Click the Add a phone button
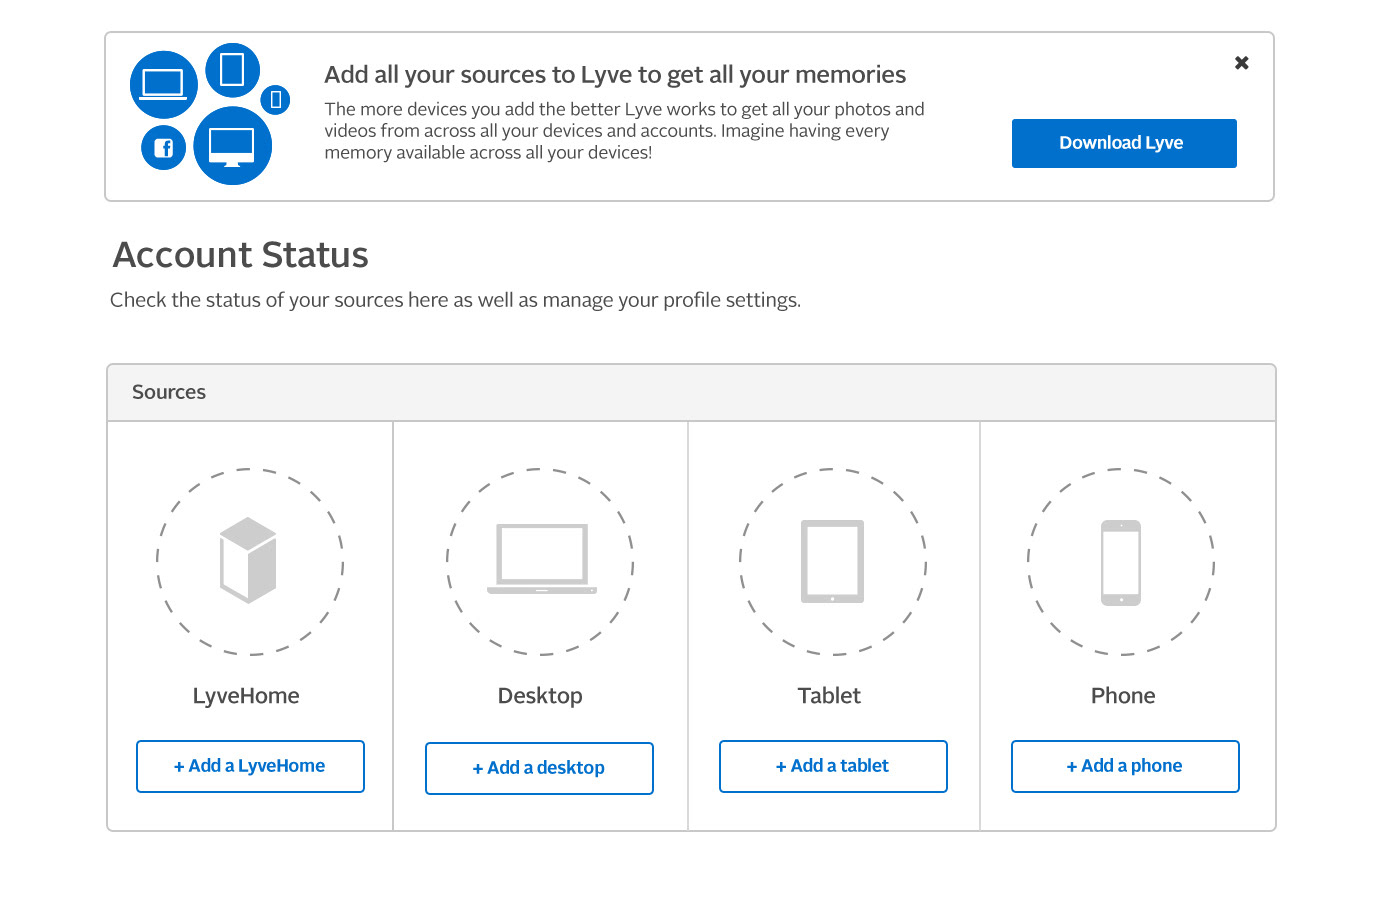Viewport: 1399px width, 903px height. pos(1125,766)
